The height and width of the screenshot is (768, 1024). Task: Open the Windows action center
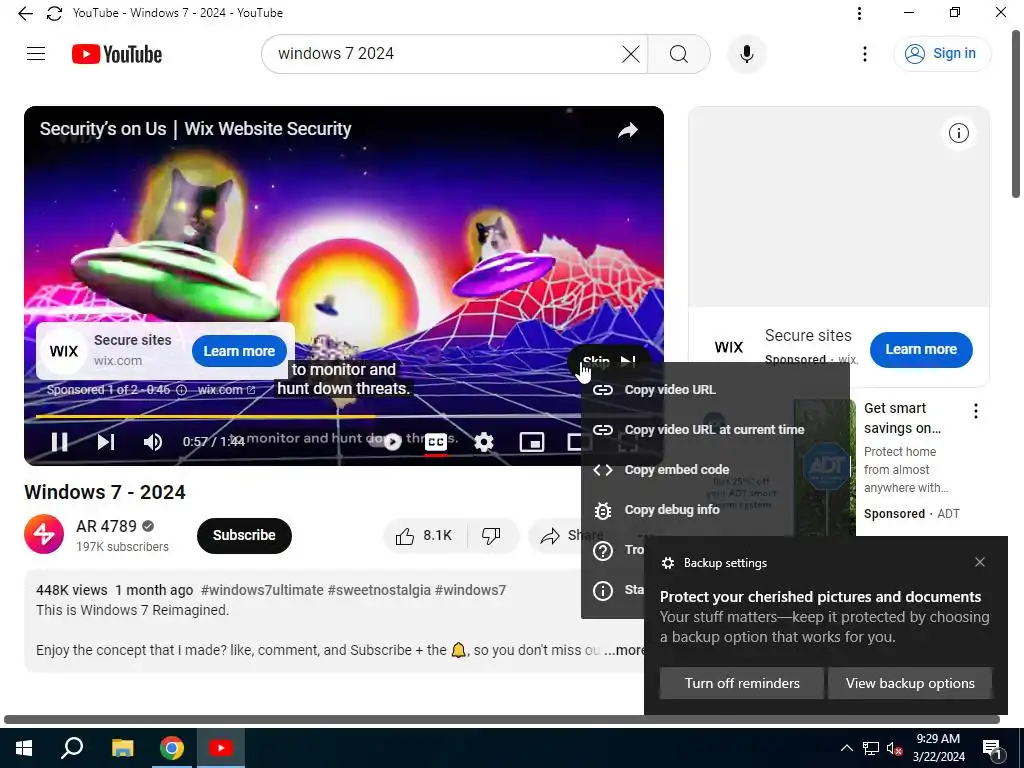[x=993, y=748]
